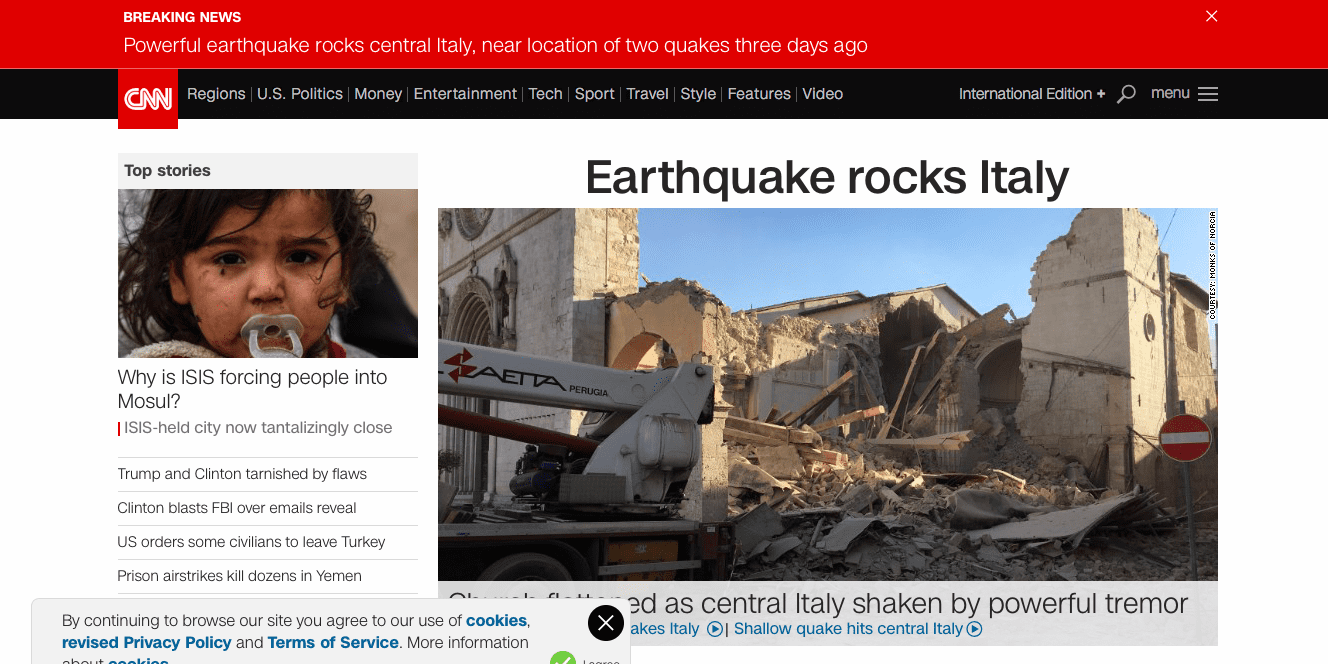Play the Shallow quake hits central Italy video
This screenshot has height=664, width=1328.
pos(858,629)
